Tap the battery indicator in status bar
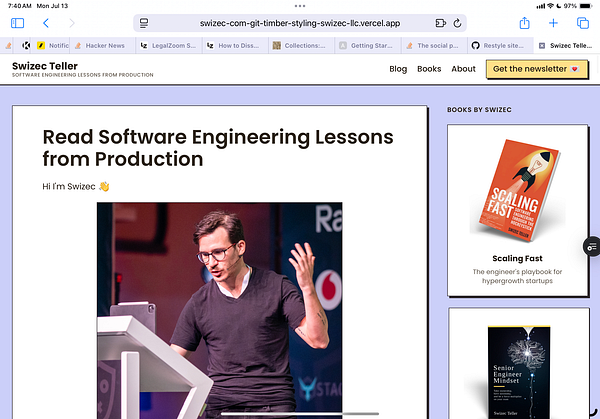Screen dimensions: 600x419 pos(585,6)
